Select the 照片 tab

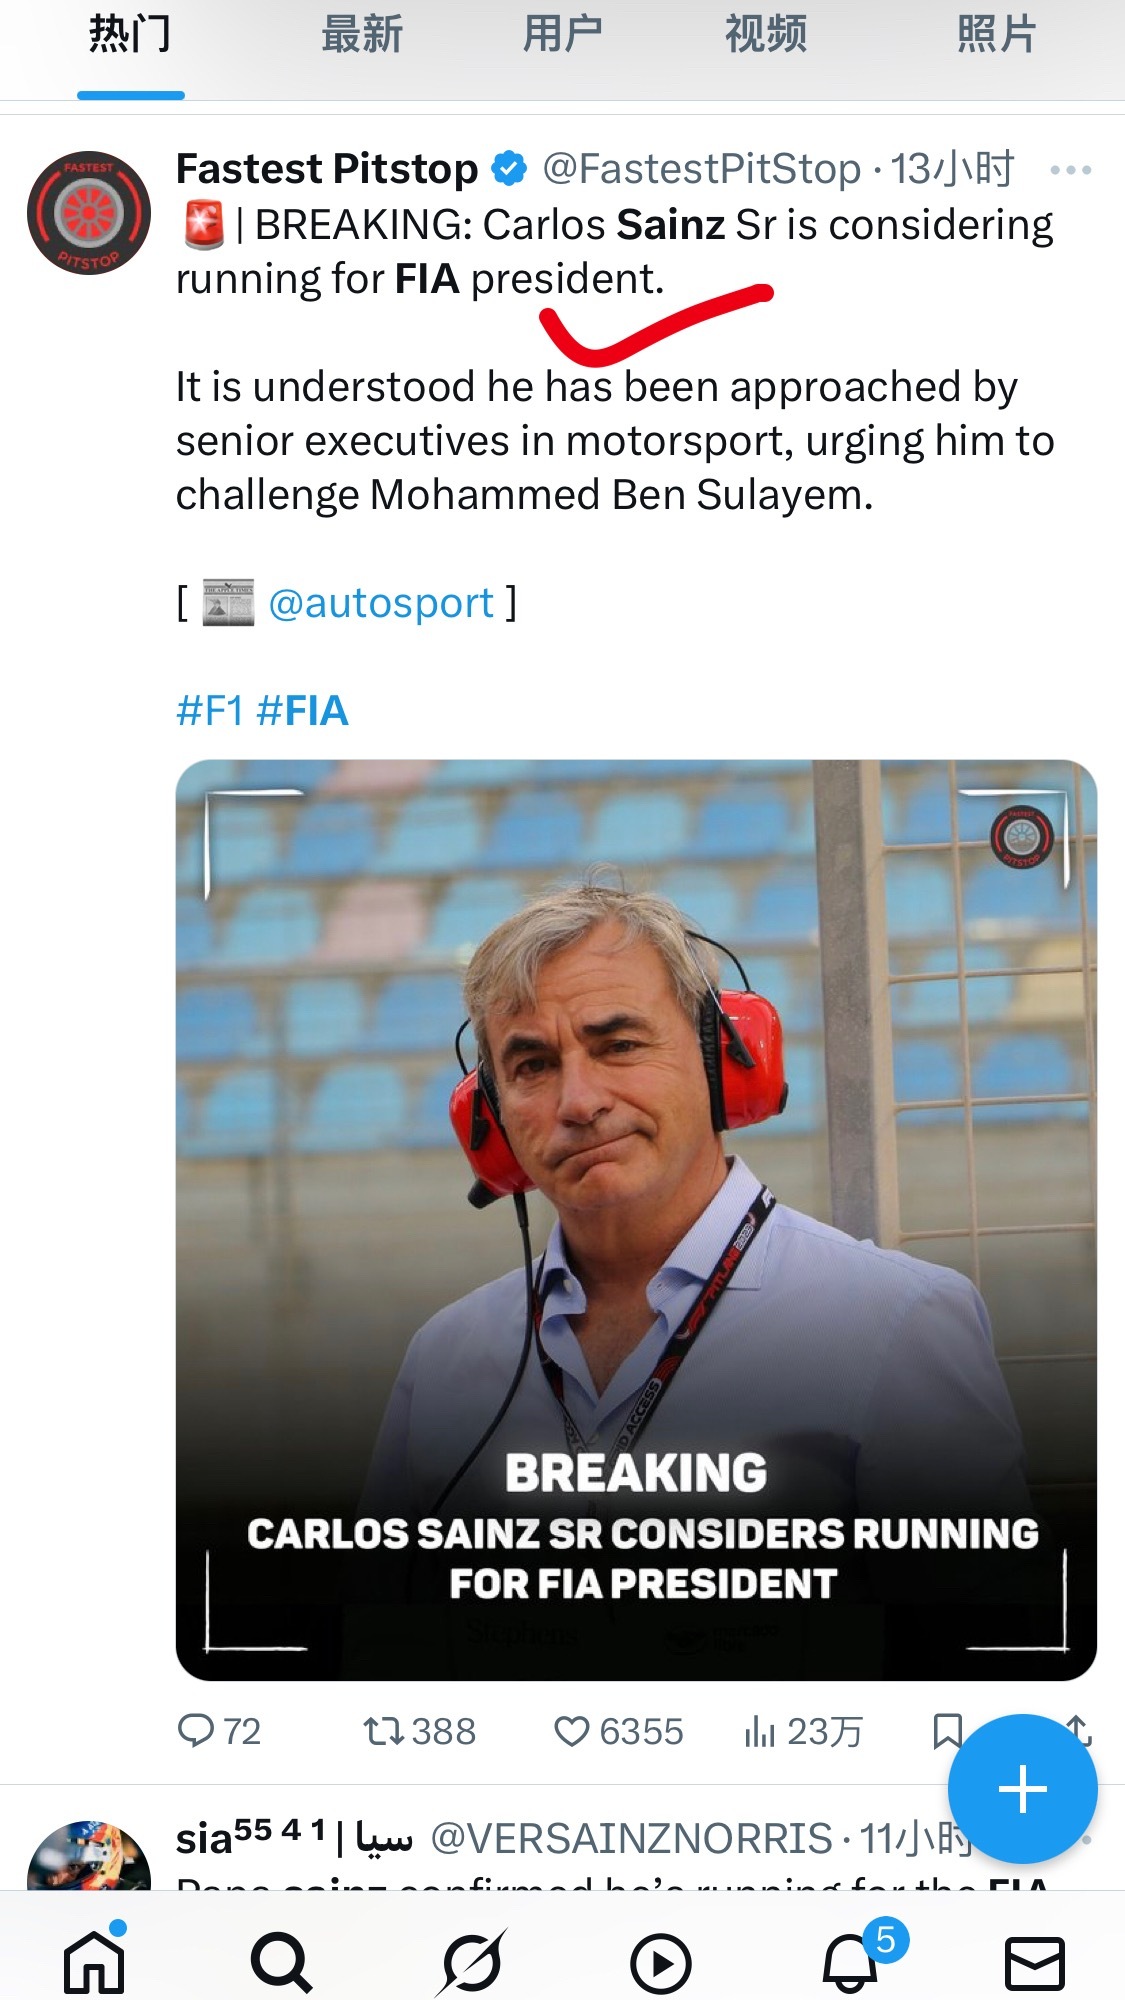996,35
